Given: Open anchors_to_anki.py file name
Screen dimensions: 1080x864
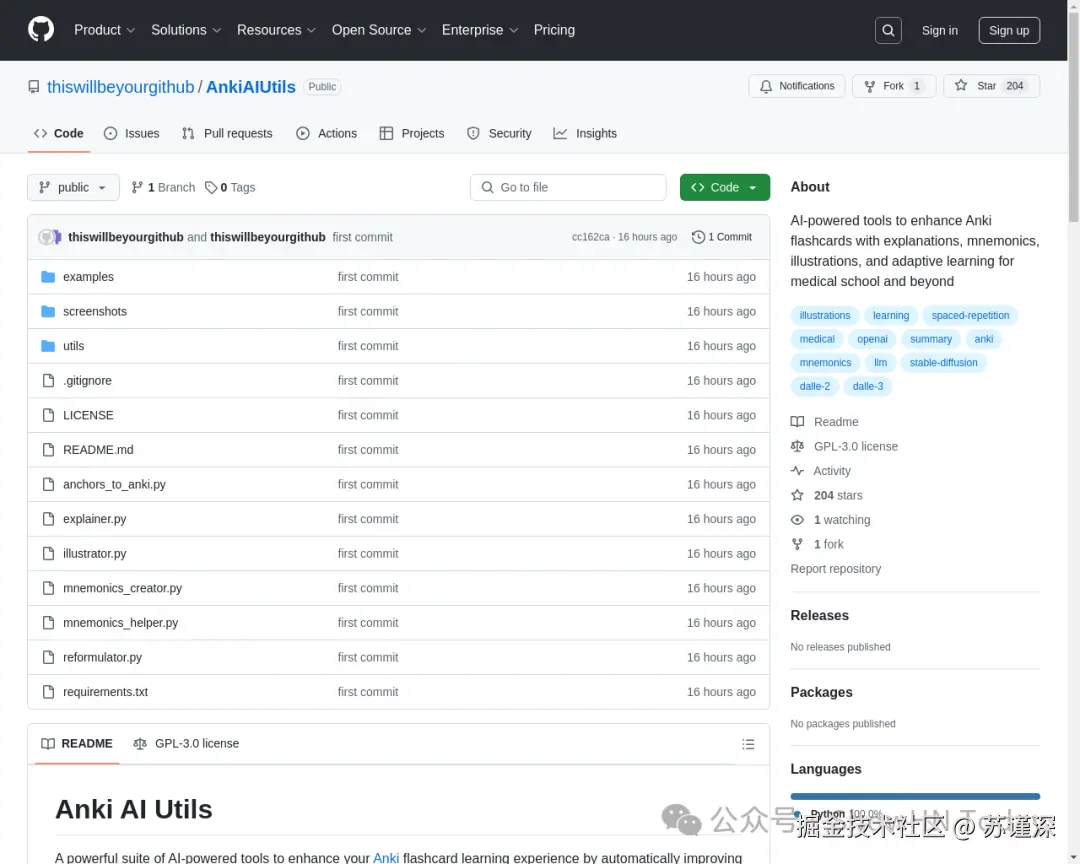Looking at the screenshot, I should click(x=114, y=484).
